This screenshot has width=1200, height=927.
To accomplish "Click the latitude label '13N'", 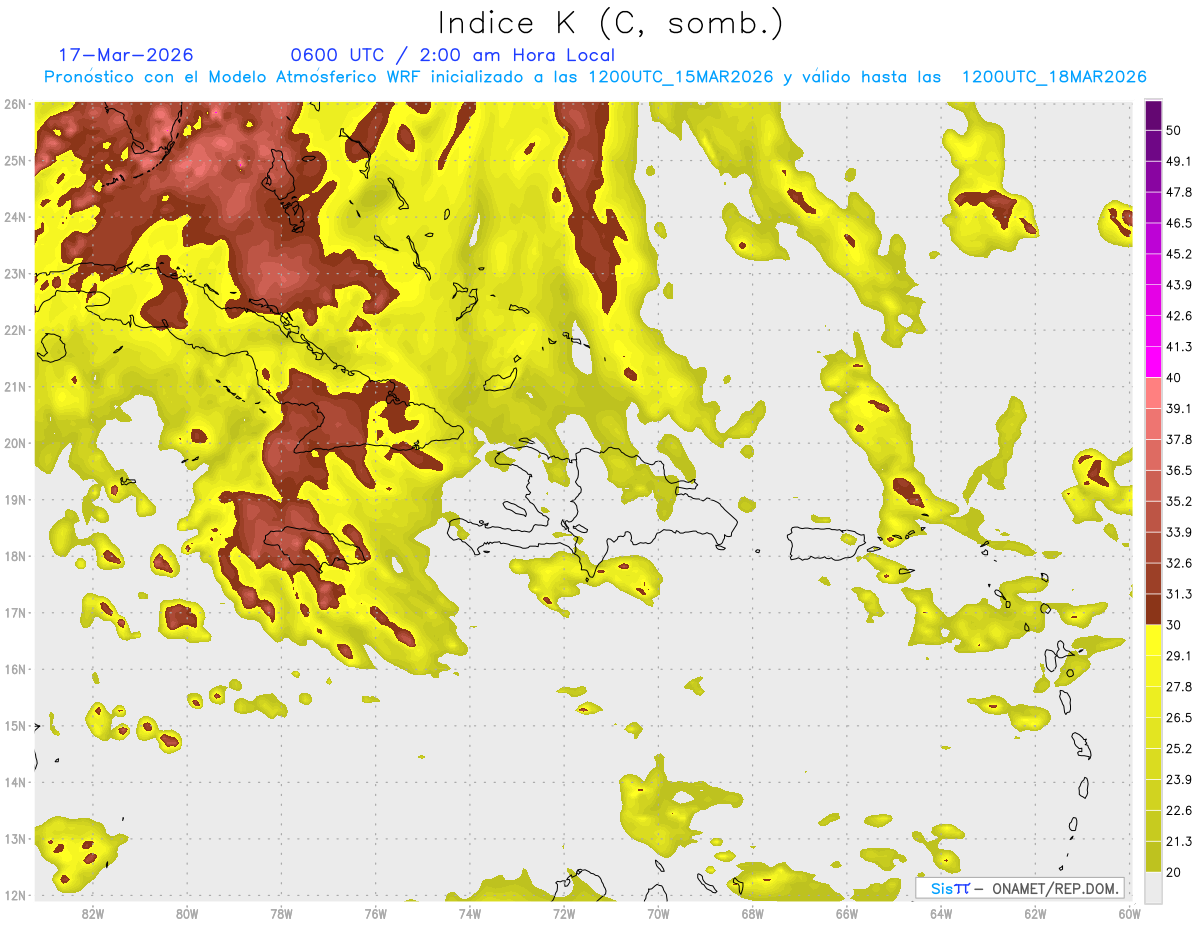I will 14,838.
